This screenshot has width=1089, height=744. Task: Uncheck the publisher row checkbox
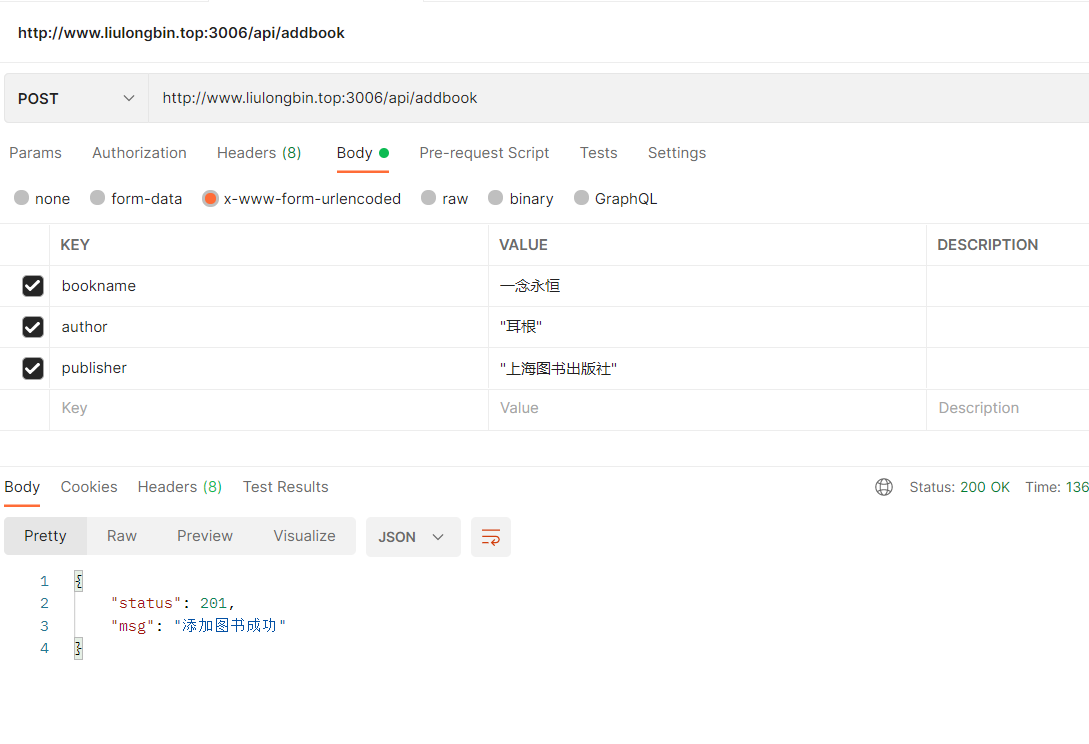coord(33,368)
